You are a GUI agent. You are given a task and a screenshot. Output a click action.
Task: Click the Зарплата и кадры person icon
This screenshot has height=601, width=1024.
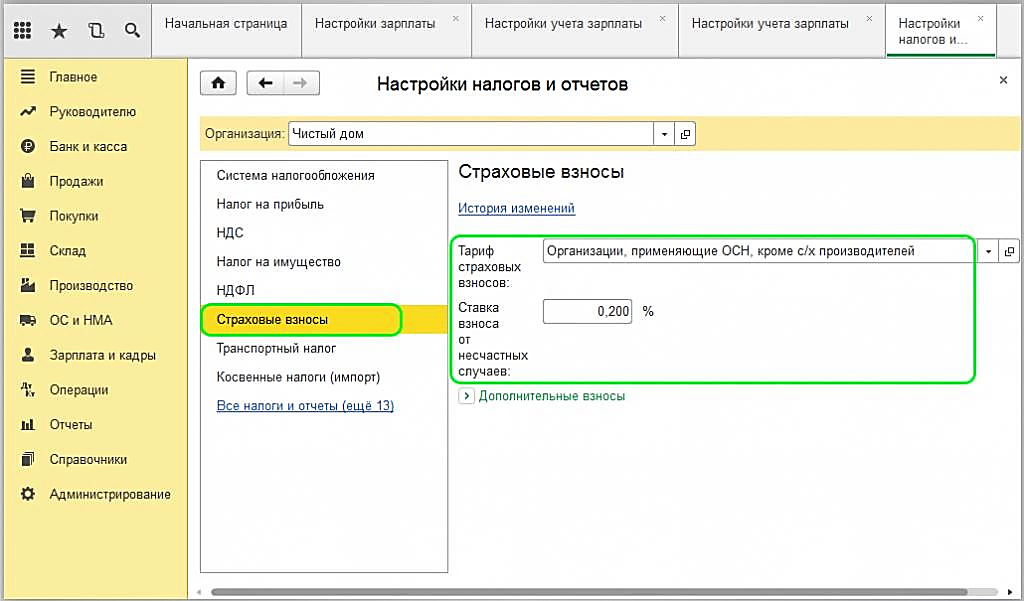coord(27,355)
